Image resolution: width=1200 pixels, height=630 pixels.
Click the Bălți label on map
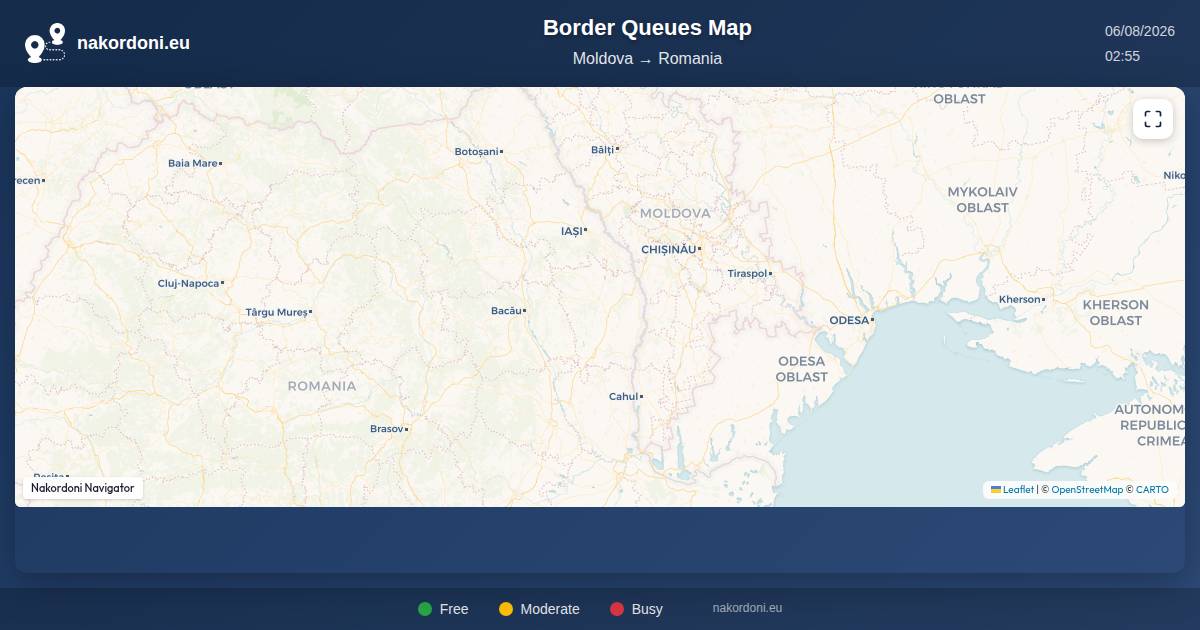coord(602,149)
